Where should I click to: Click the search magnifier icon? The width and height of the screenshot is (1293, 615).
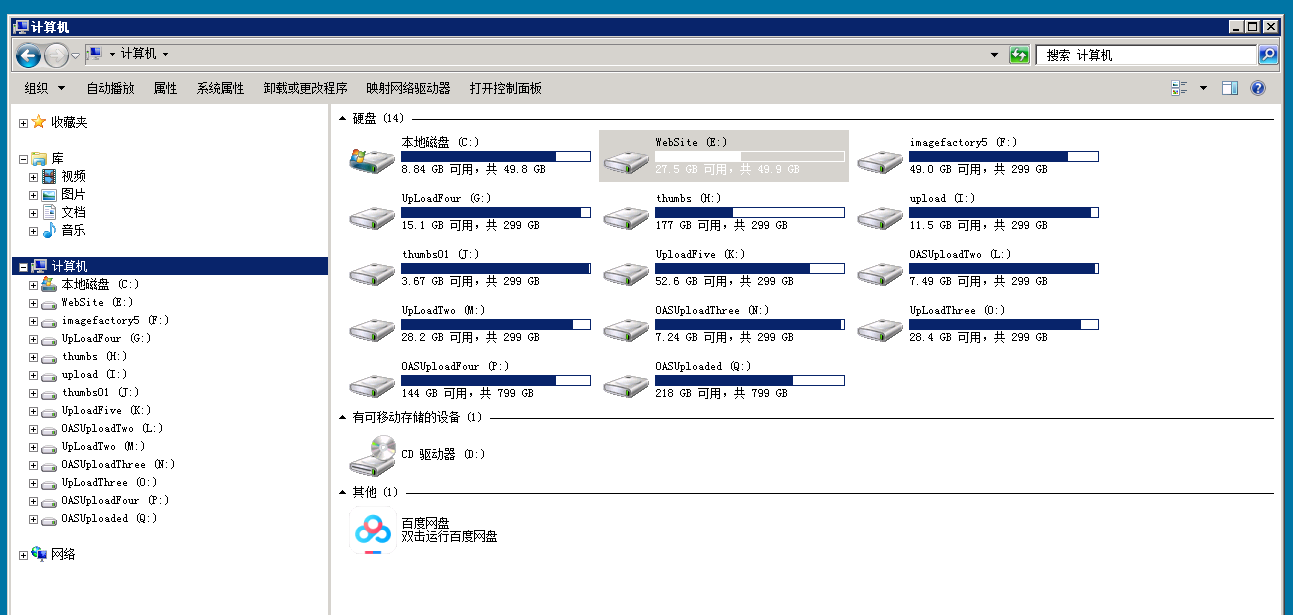click(x=1268, y=55)
